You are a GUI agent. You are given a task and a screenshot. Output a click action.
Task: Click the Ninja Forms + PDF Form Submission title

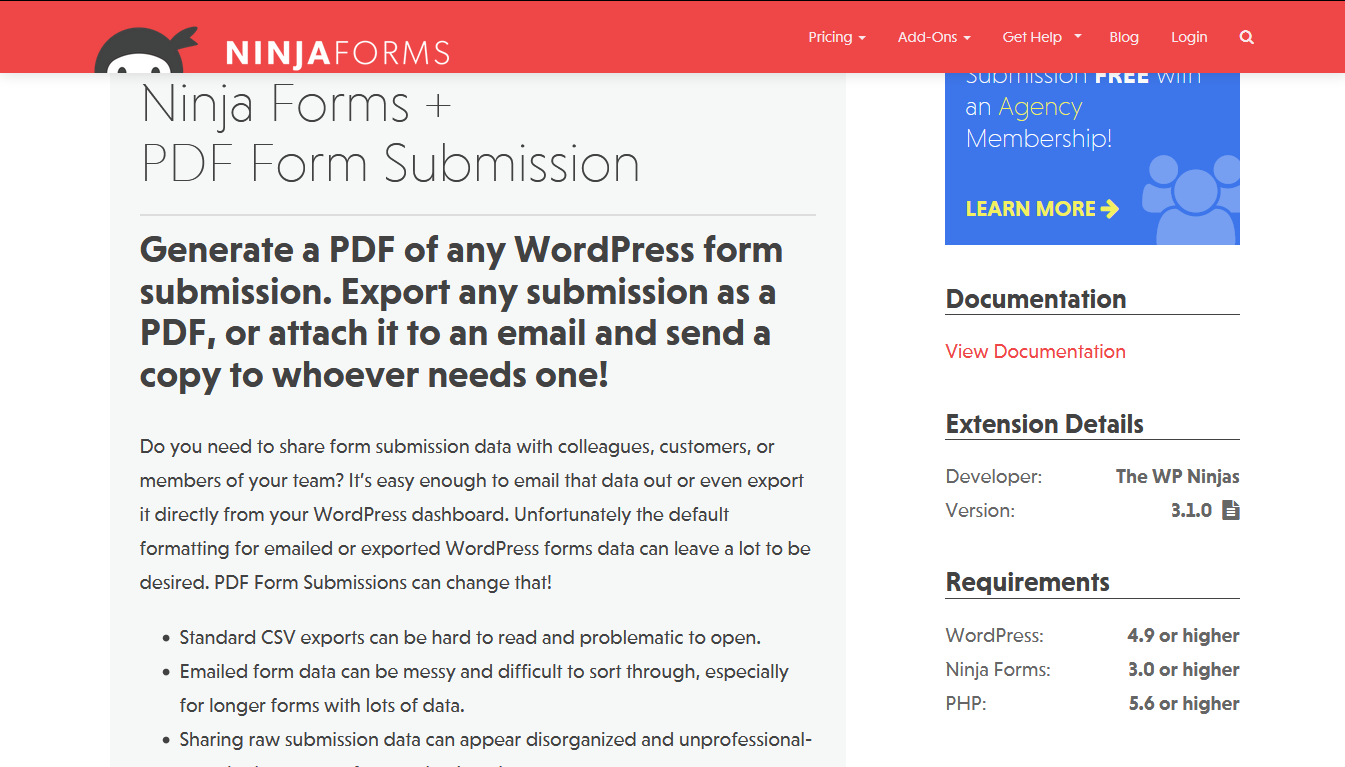coord(390,134)
